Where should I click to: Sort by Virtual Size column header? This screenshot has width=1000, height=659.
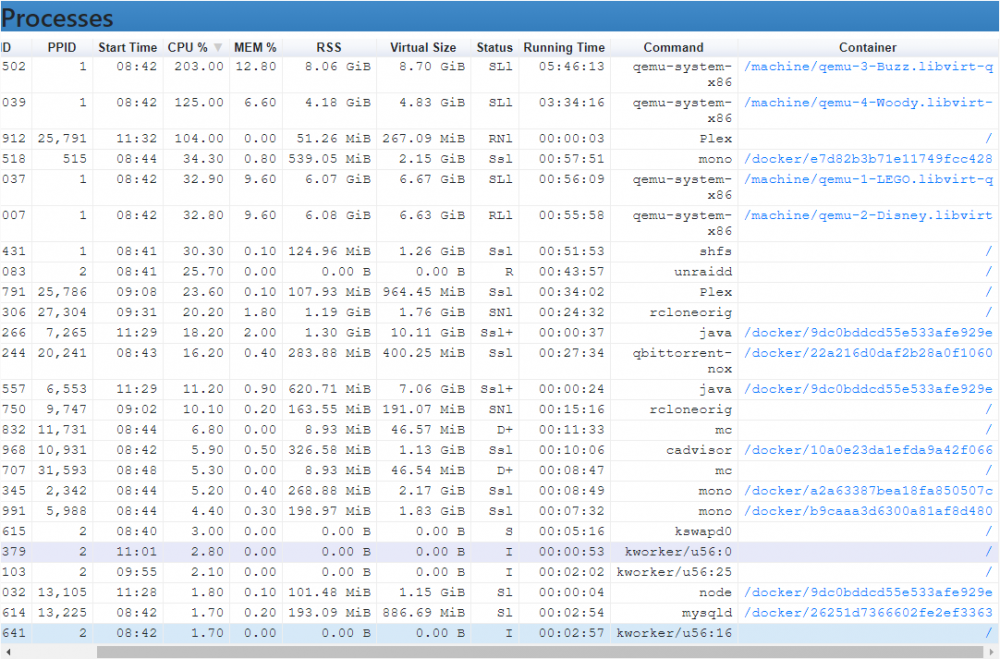(423, 47)
